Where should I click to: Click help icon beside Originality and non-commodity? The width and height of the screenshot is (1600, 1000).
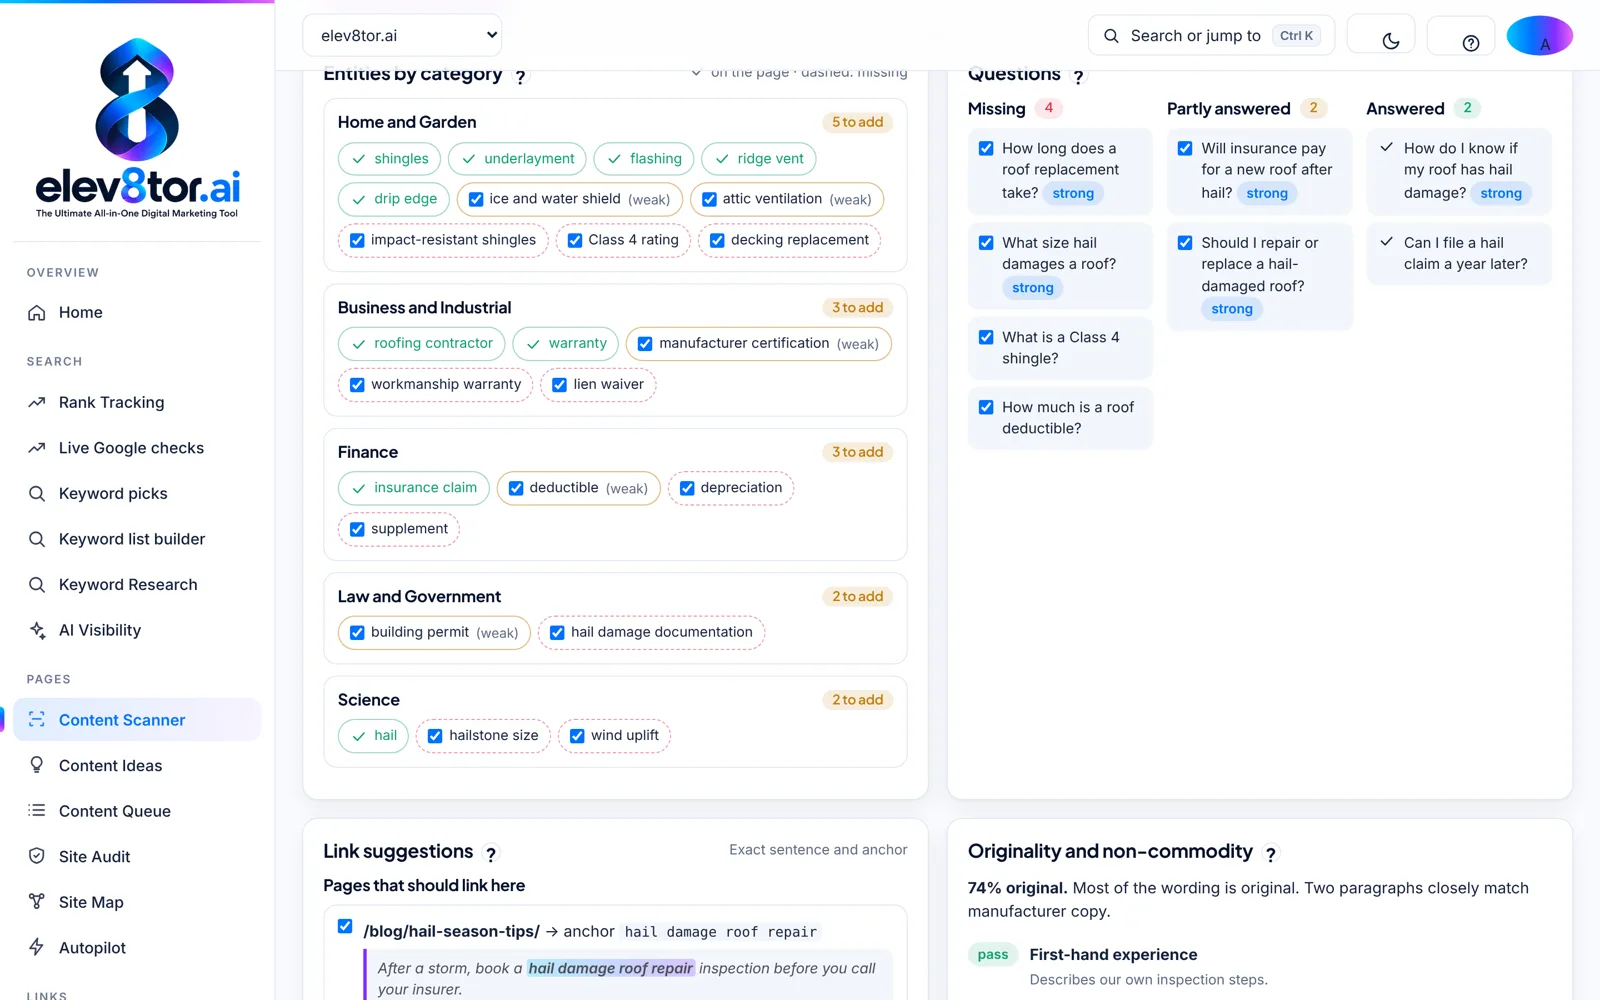(1271, 854)
